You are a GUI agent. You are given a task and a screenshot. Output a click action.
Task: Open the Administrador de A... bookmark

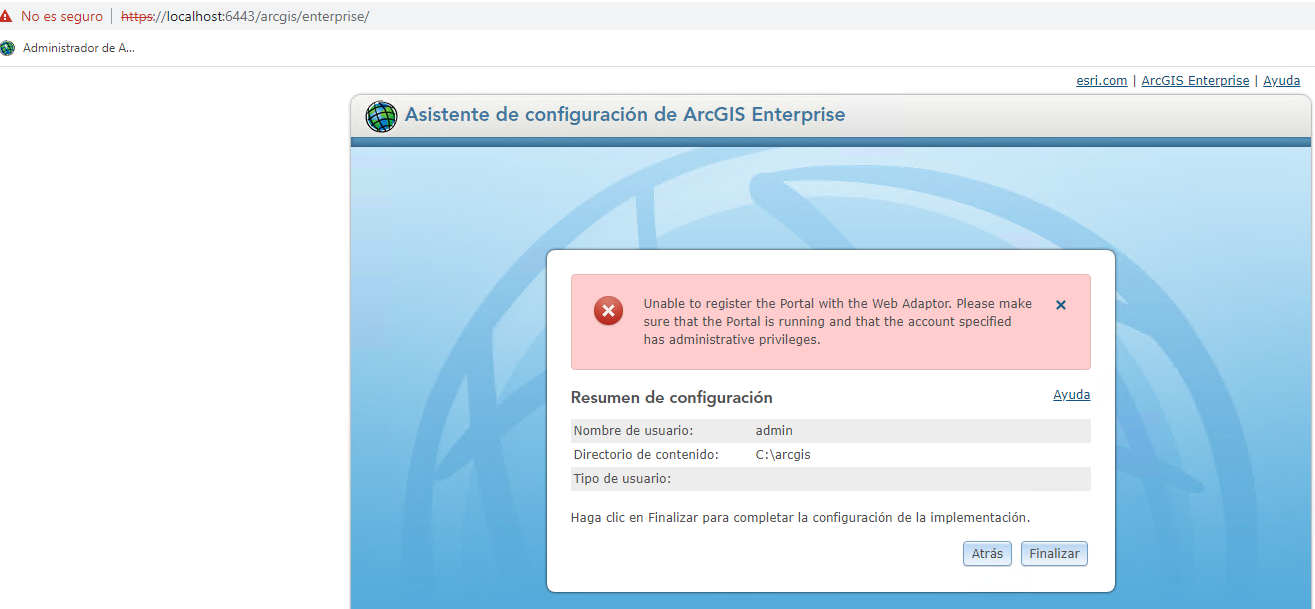pos(78,47)
